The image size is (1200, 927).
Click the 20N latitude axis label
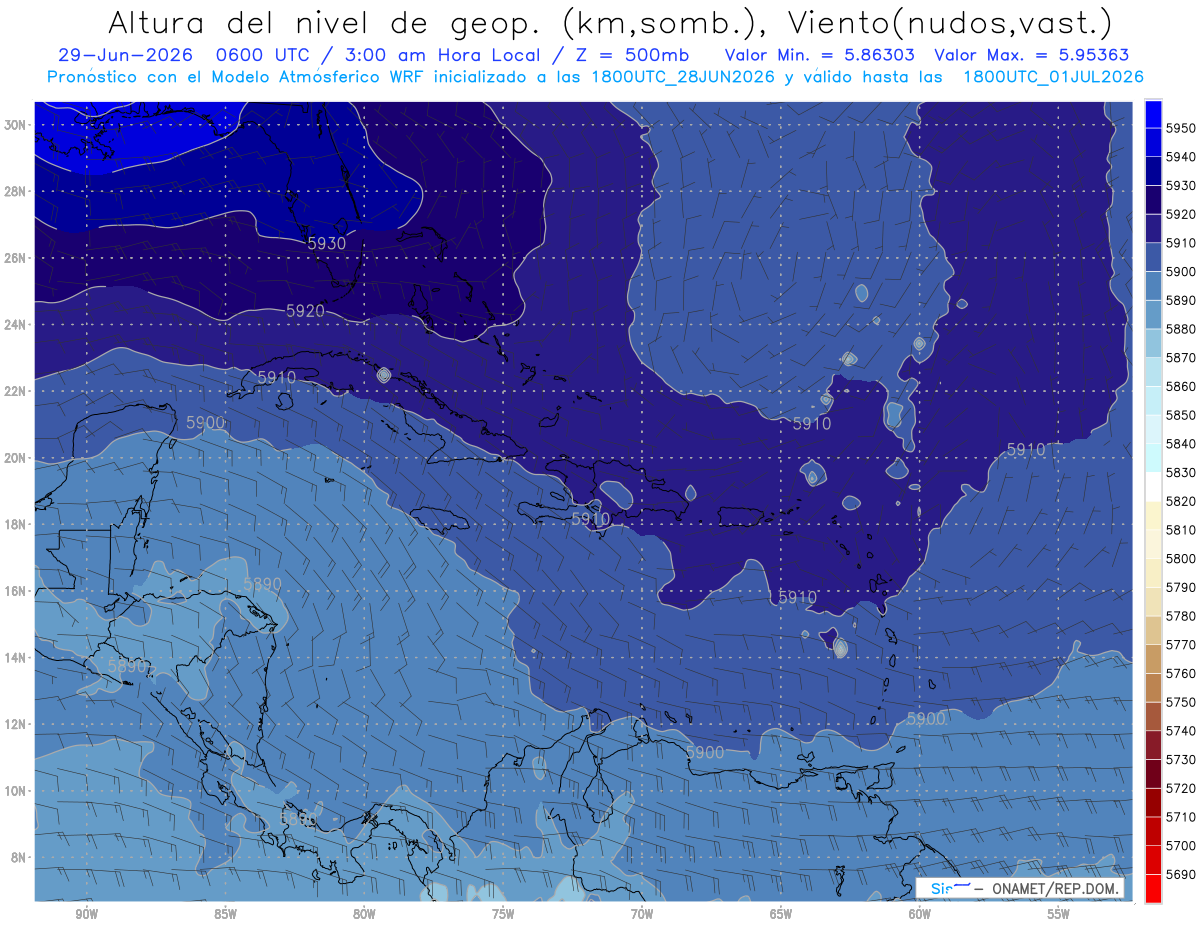click(x=15, y=458)
